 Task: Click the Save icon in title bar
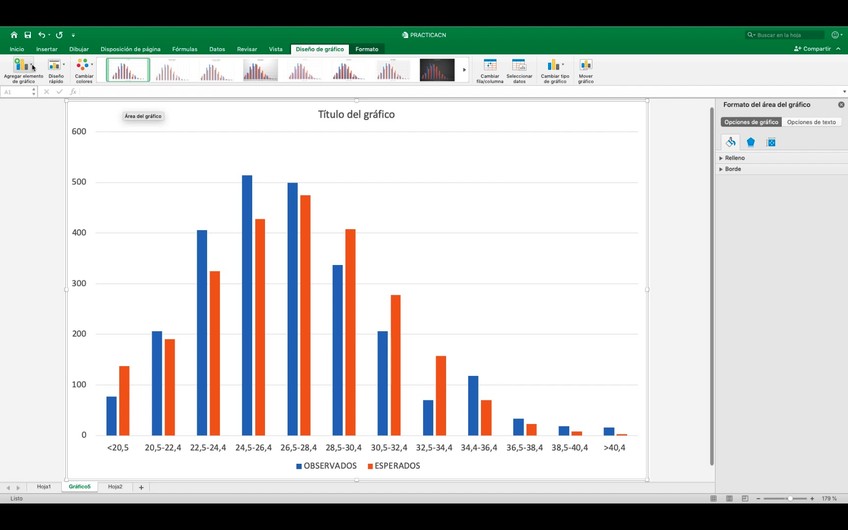27,35
